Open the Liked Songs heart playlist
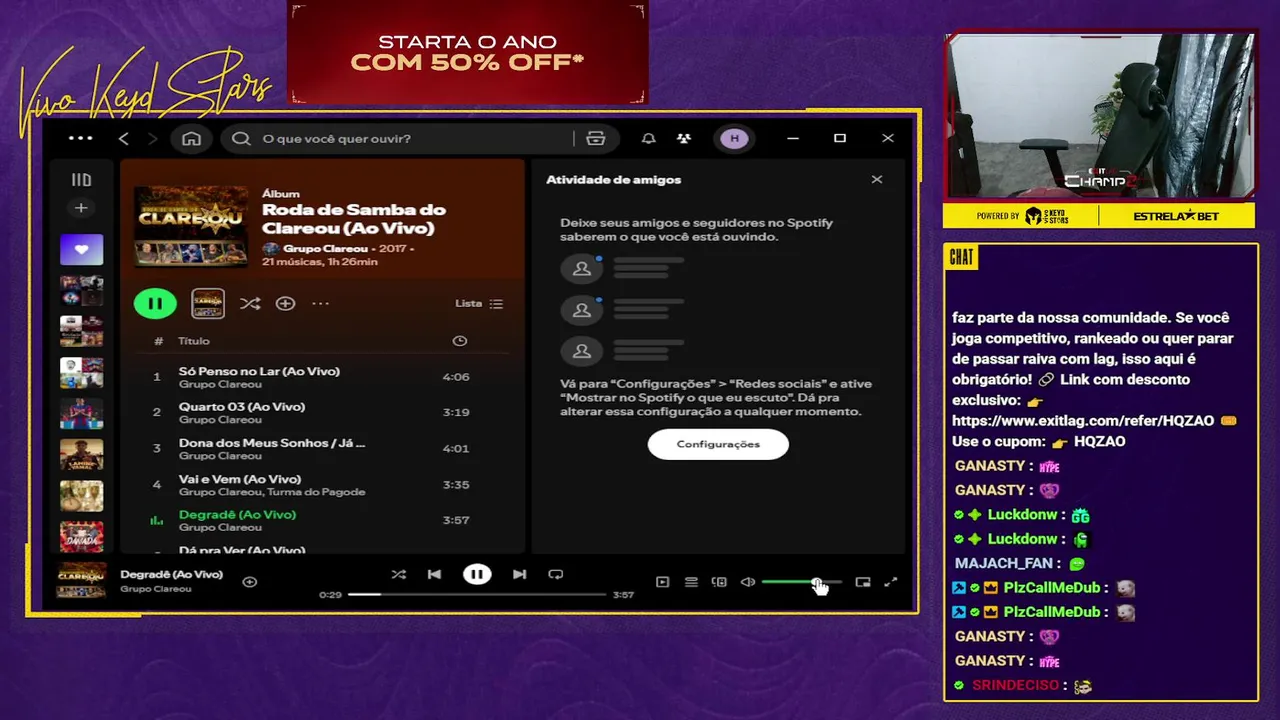 tap(81, 249)
